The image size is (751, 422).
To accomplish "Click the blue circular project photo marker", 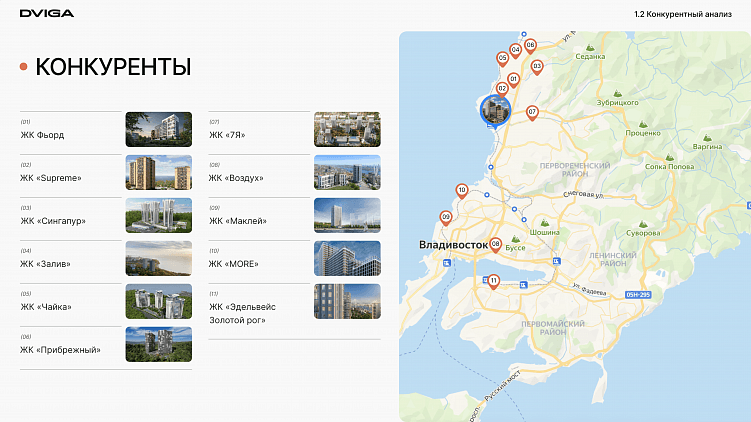I will [x=495, y=110].
